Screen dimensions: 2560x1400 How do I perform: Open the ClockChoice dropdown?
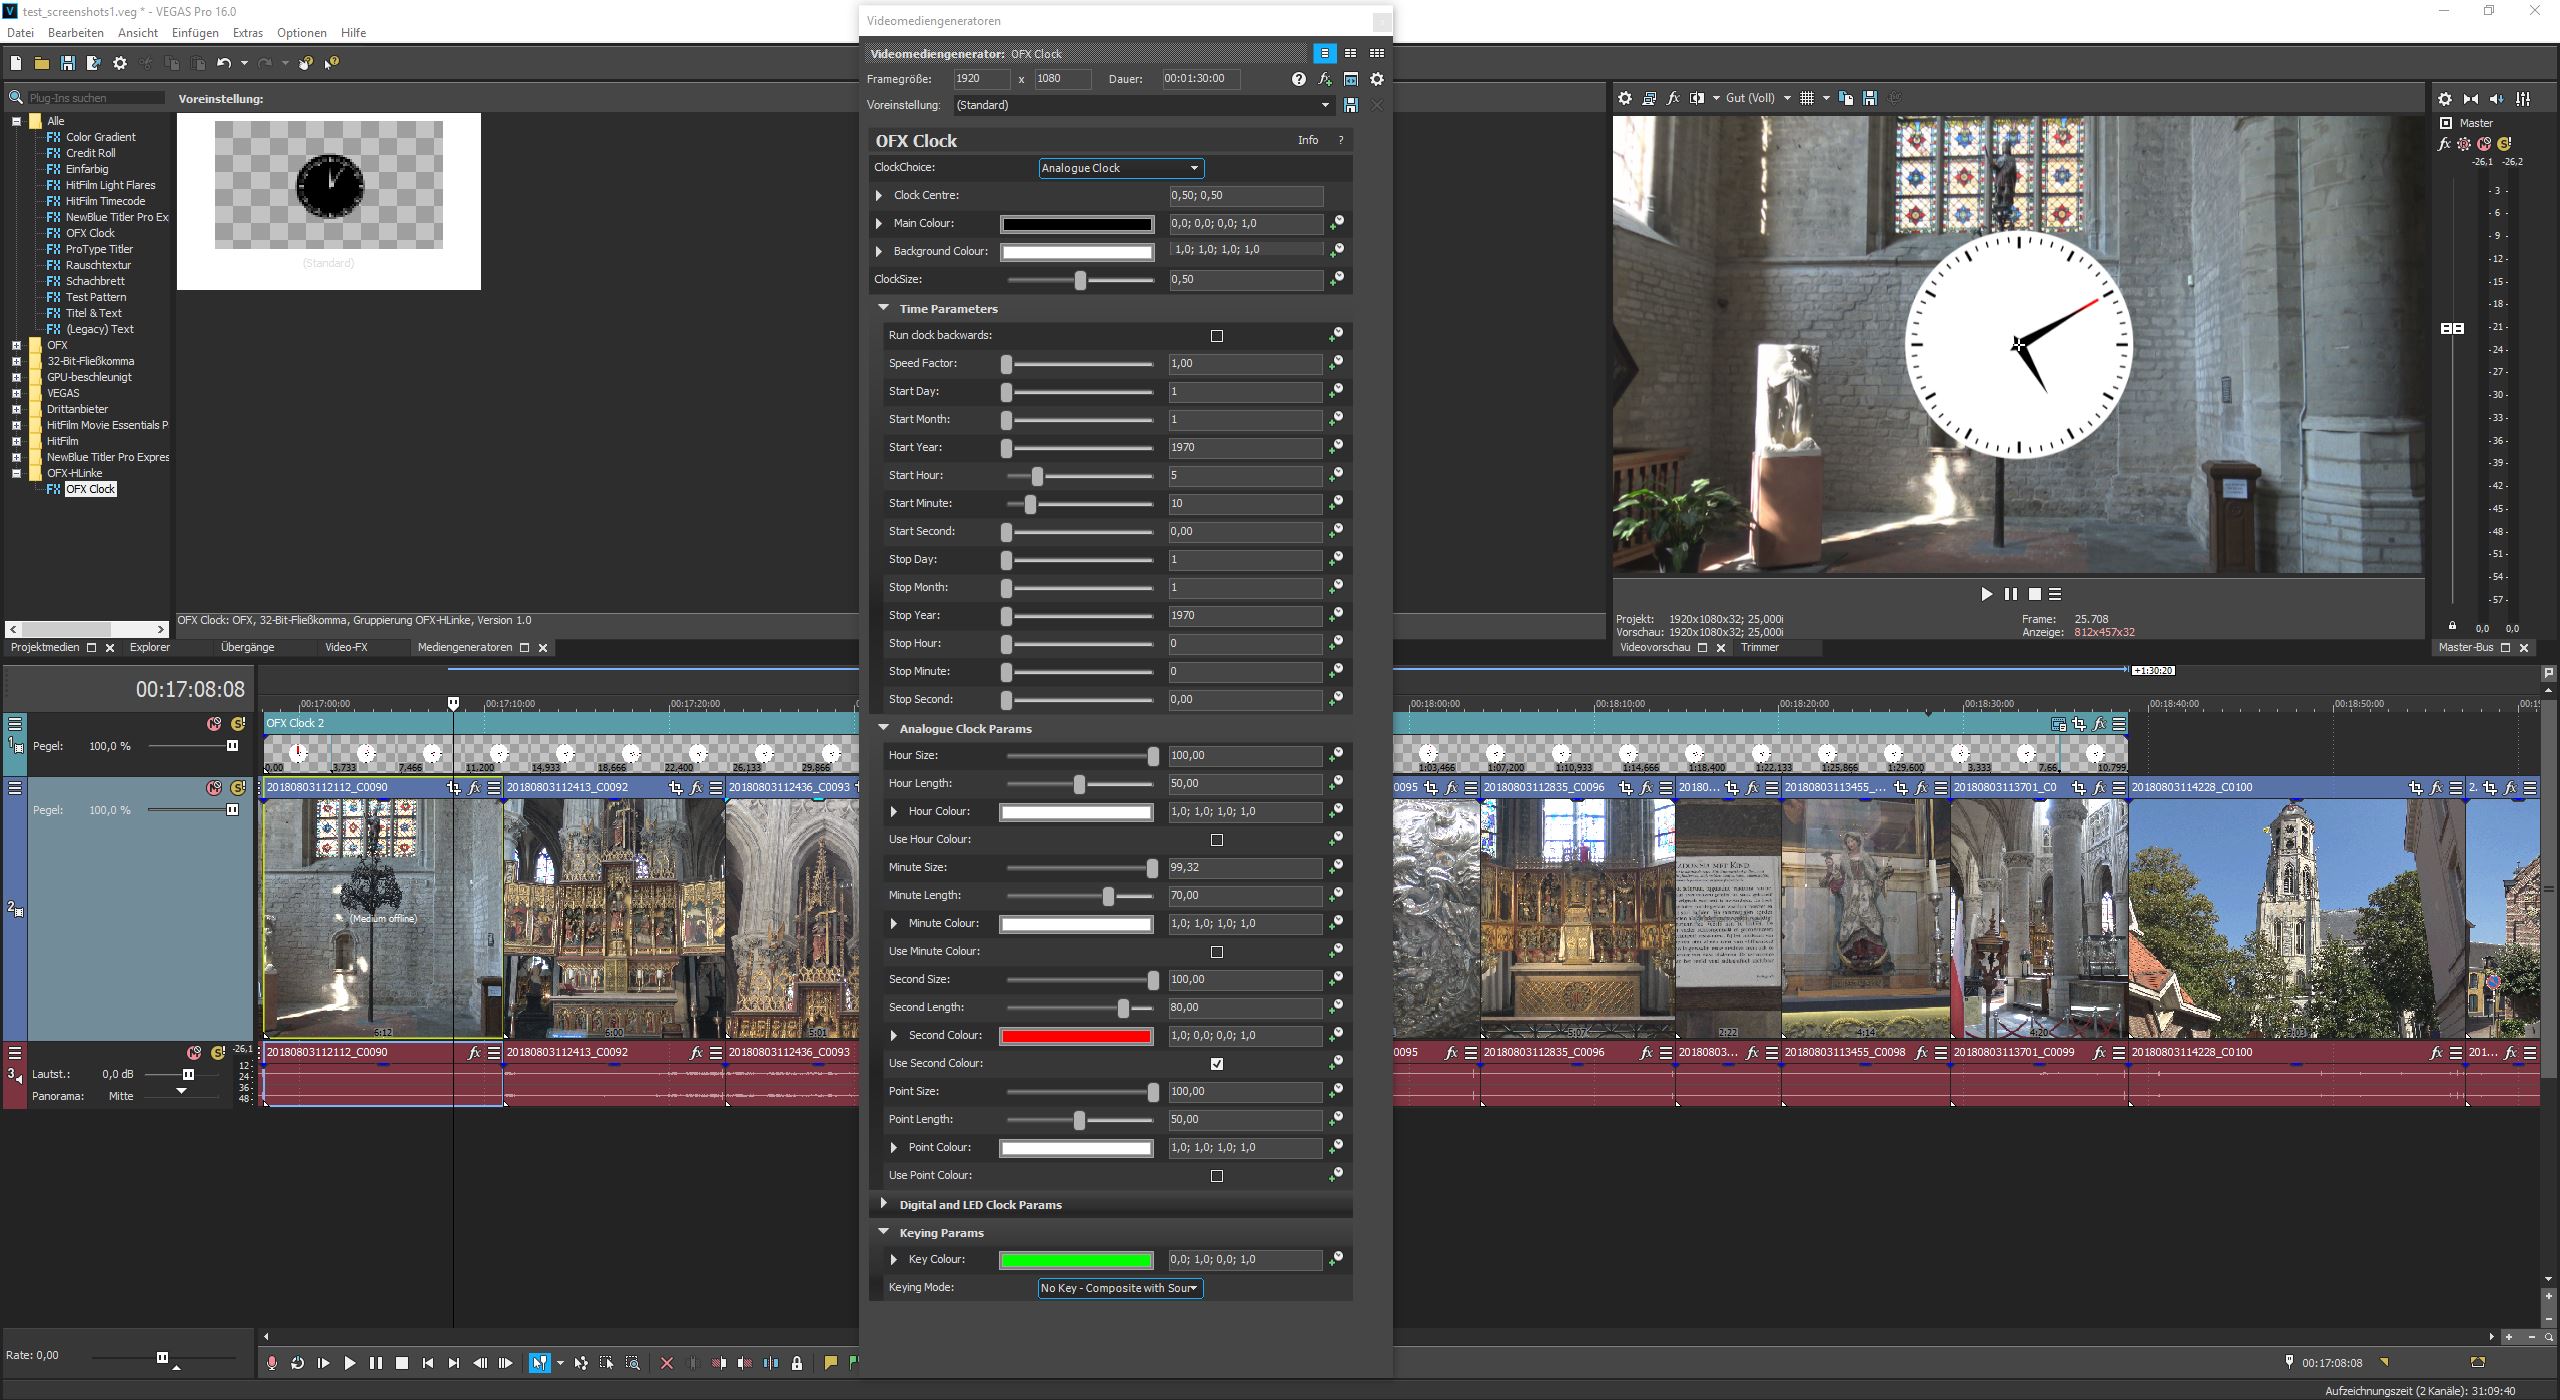[x=1121, y=168]
